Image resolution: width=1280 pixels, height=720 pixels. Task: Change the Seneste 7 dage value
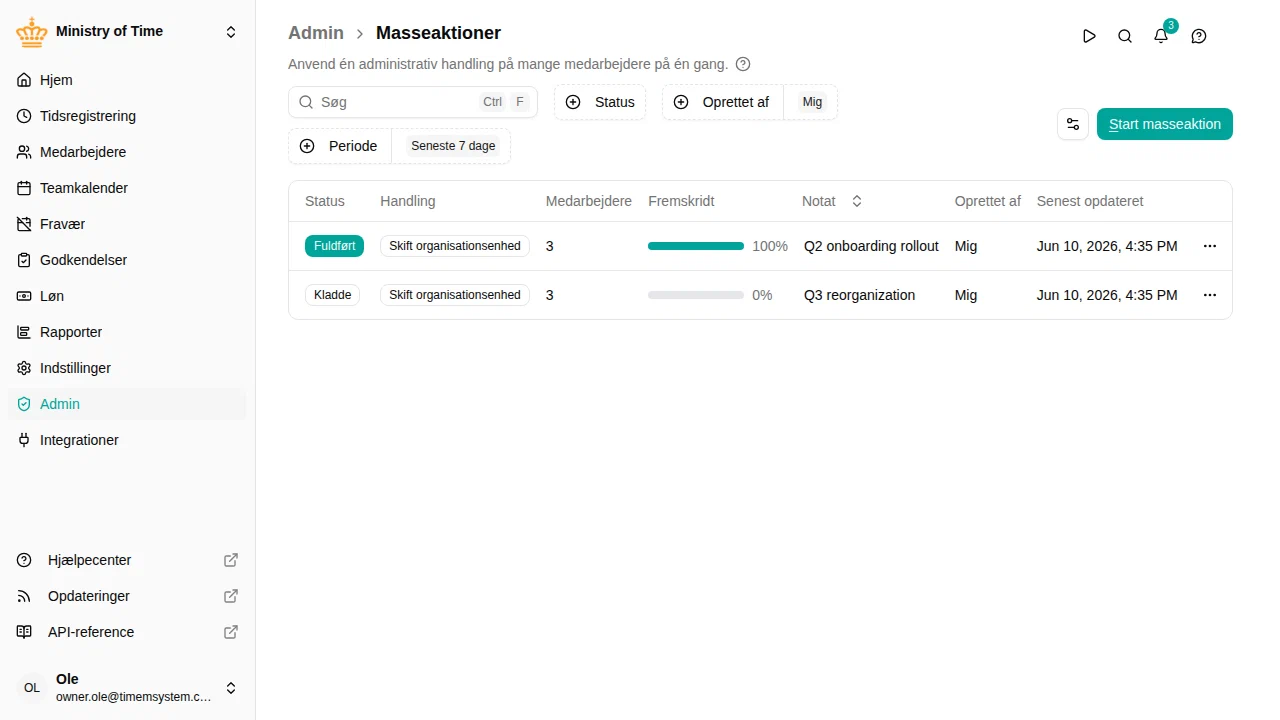453,146
